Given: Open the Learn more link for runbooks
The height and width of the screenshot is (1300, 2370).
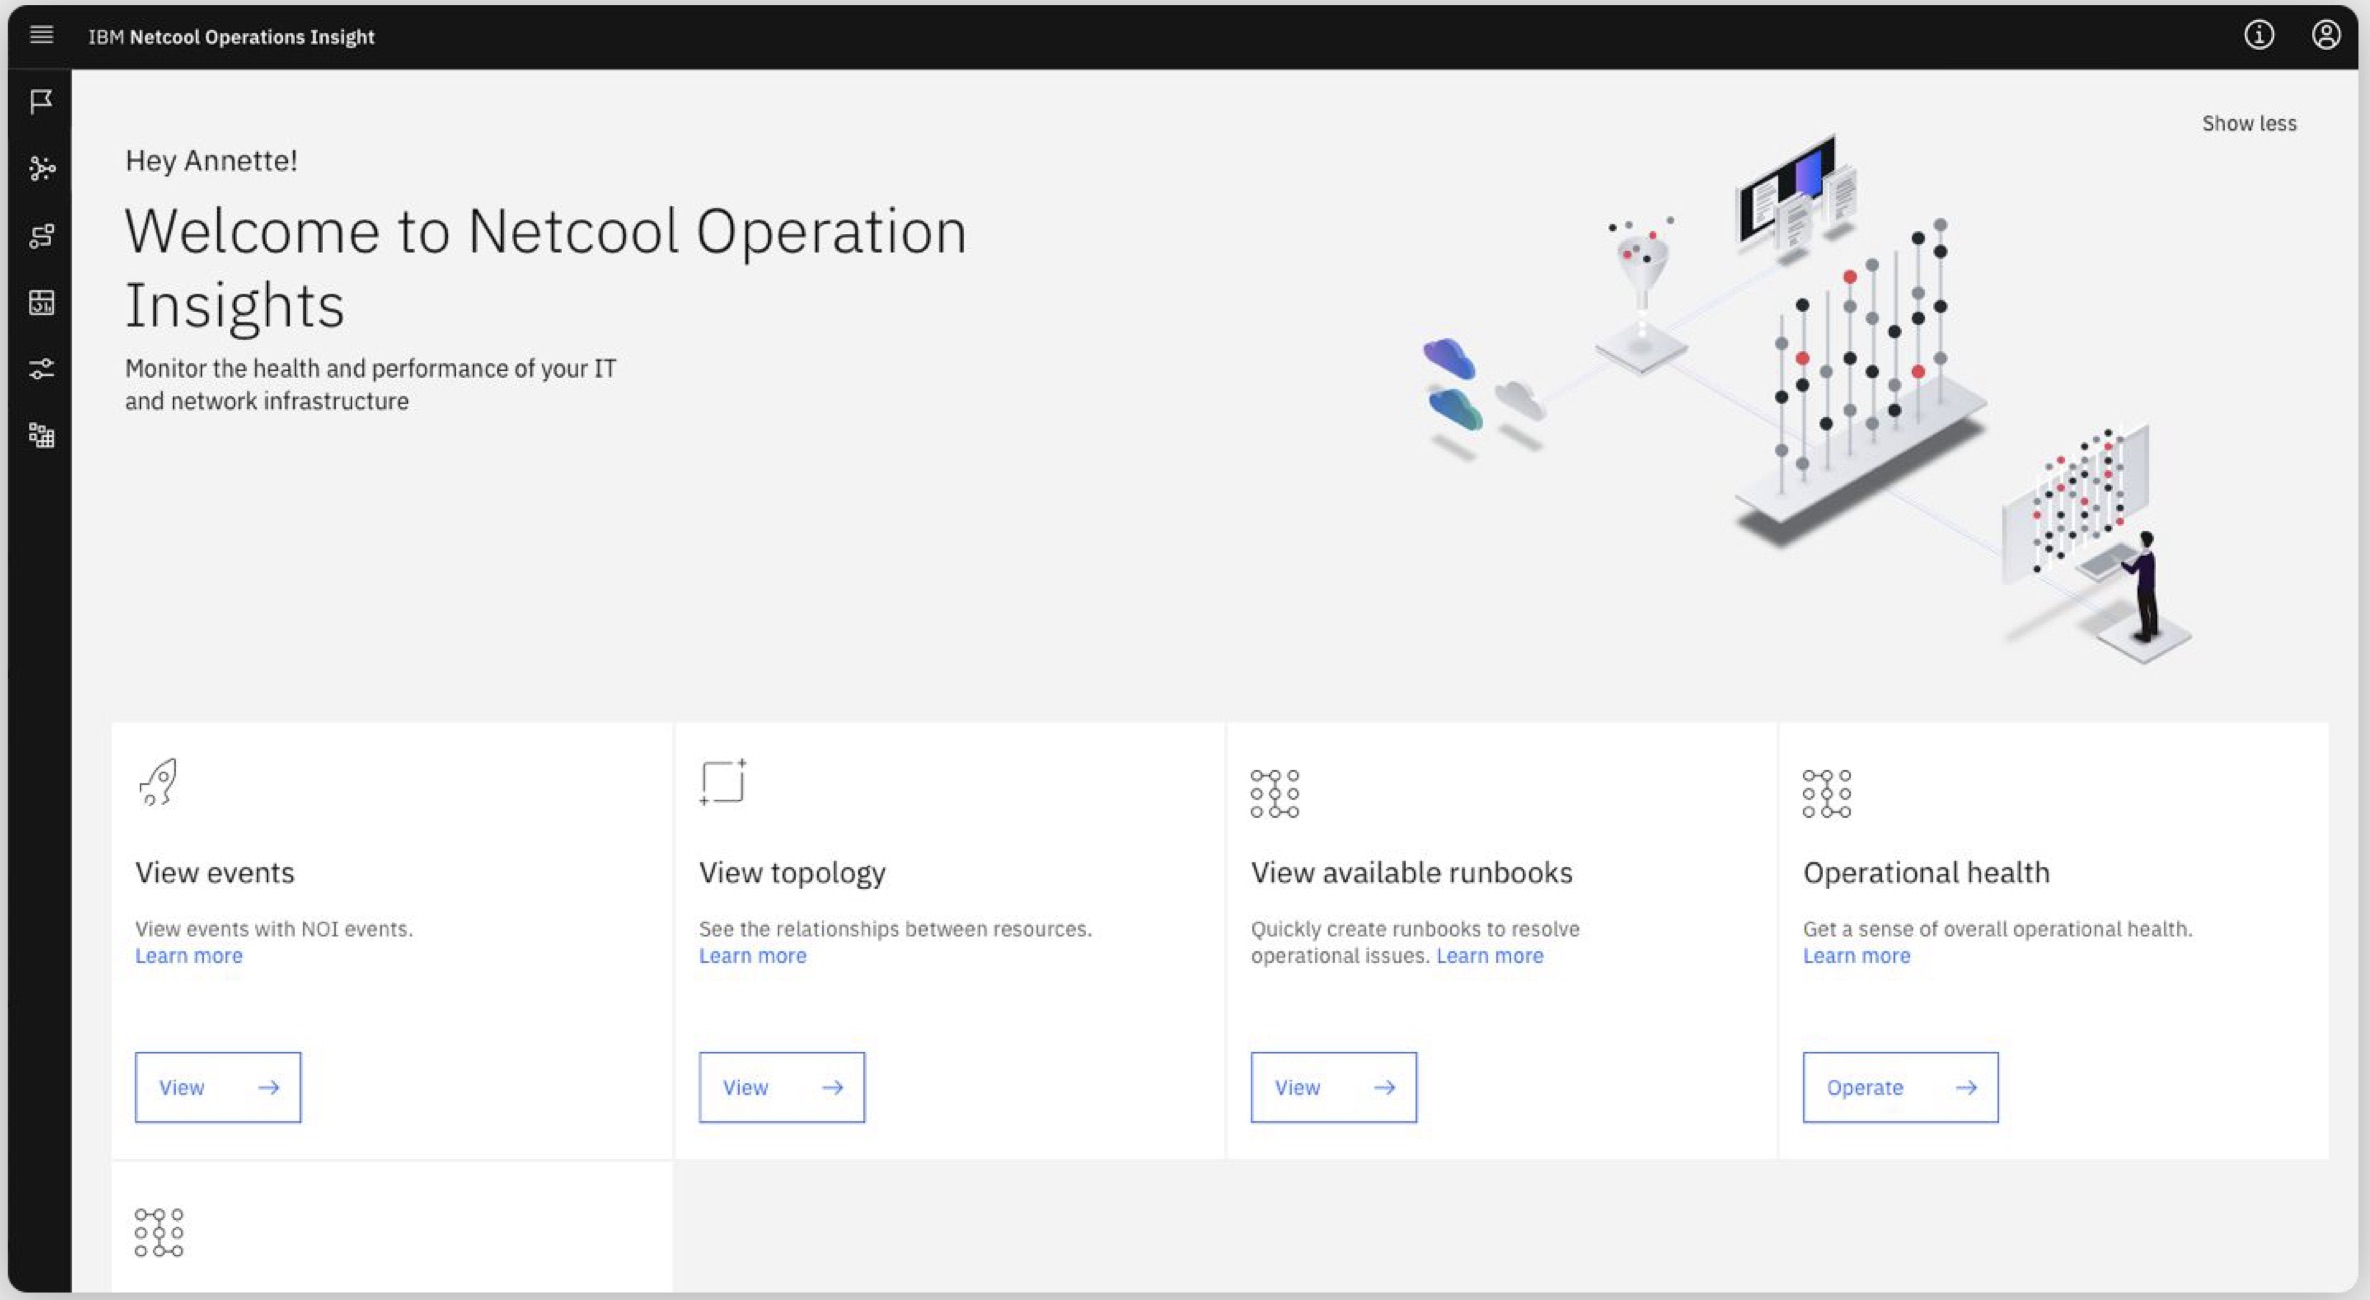Looking at the screenshot, I should click(x=1490, y=956).
